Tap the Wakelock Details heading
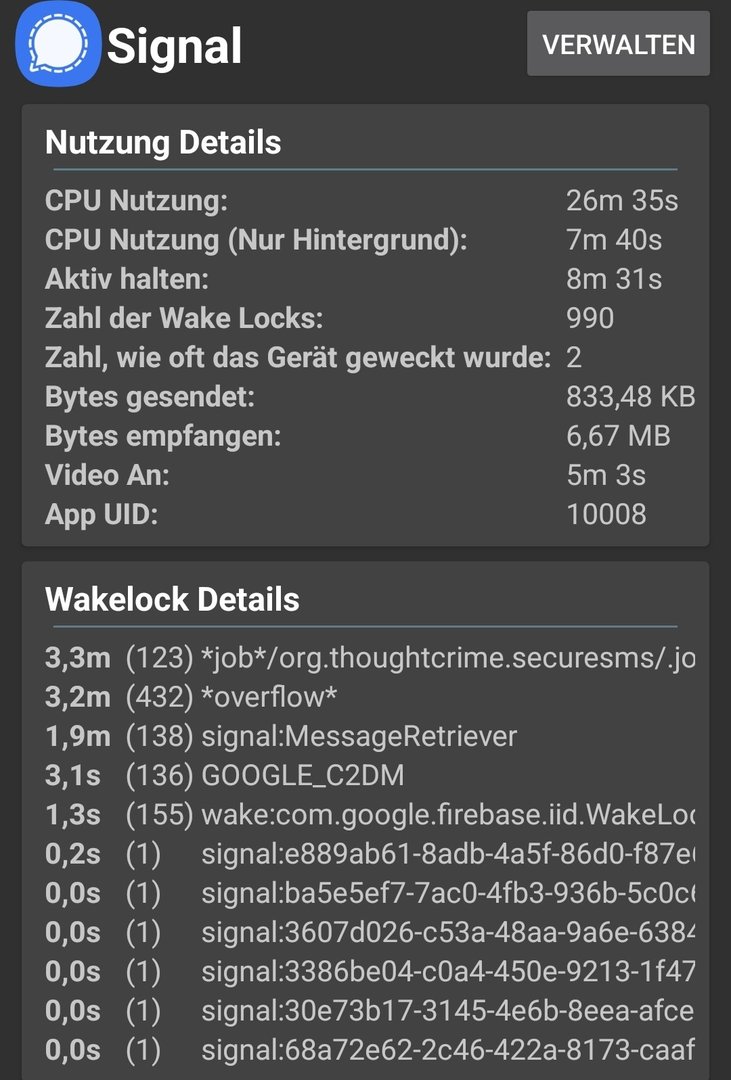 [172, 599]
